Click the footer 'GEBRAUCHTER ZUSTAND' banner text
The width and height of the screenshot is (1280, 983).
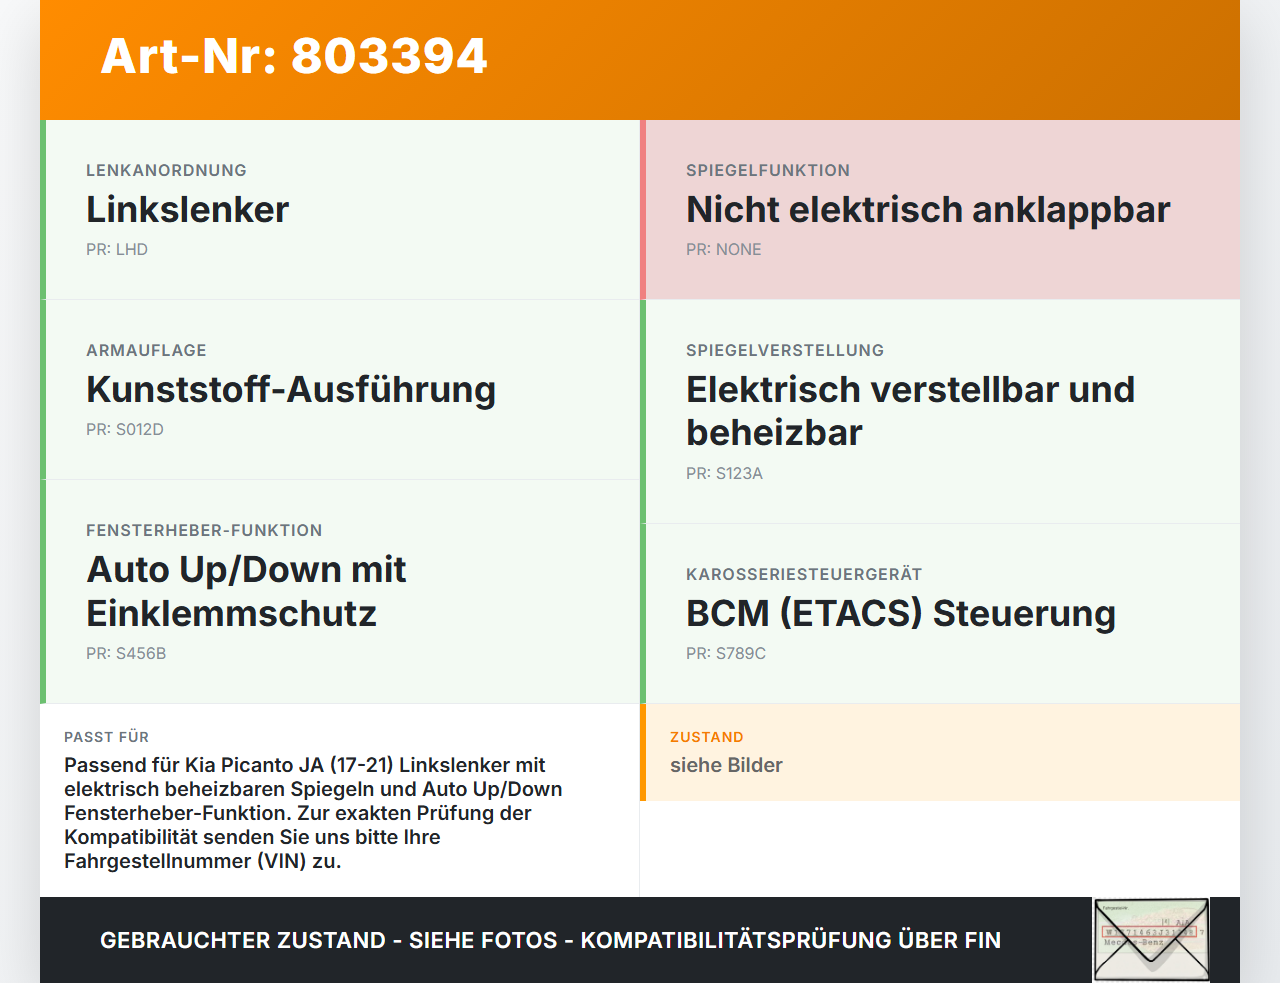(x=550, y=940)
